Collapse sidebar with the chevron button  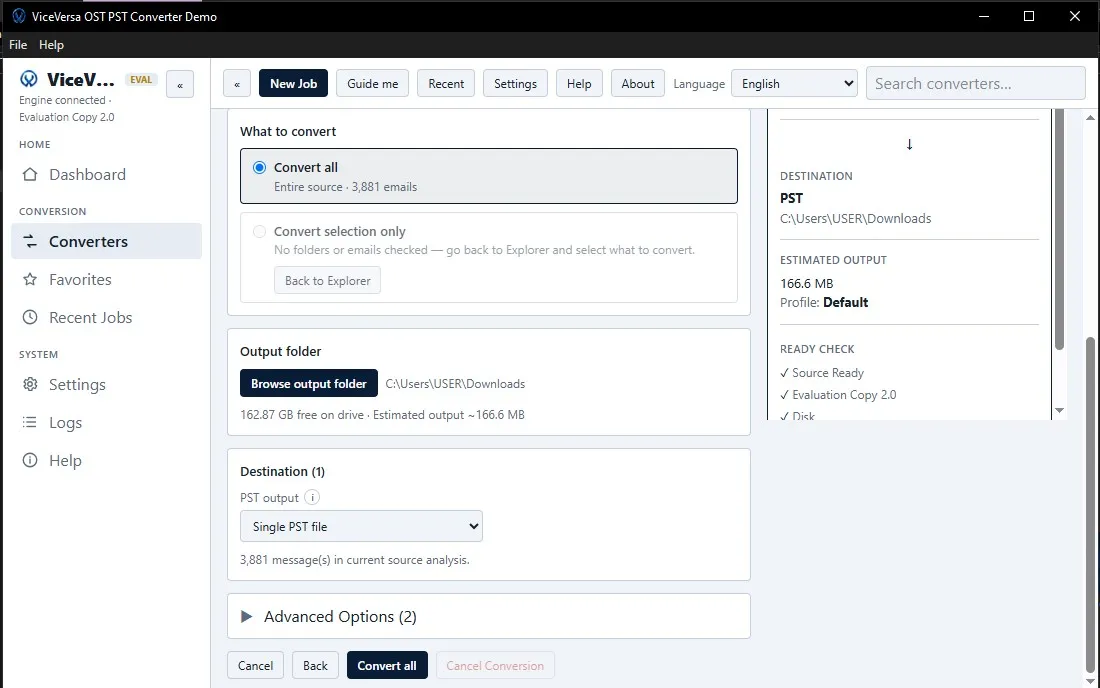pyautogui.click(x=180, y=84)
